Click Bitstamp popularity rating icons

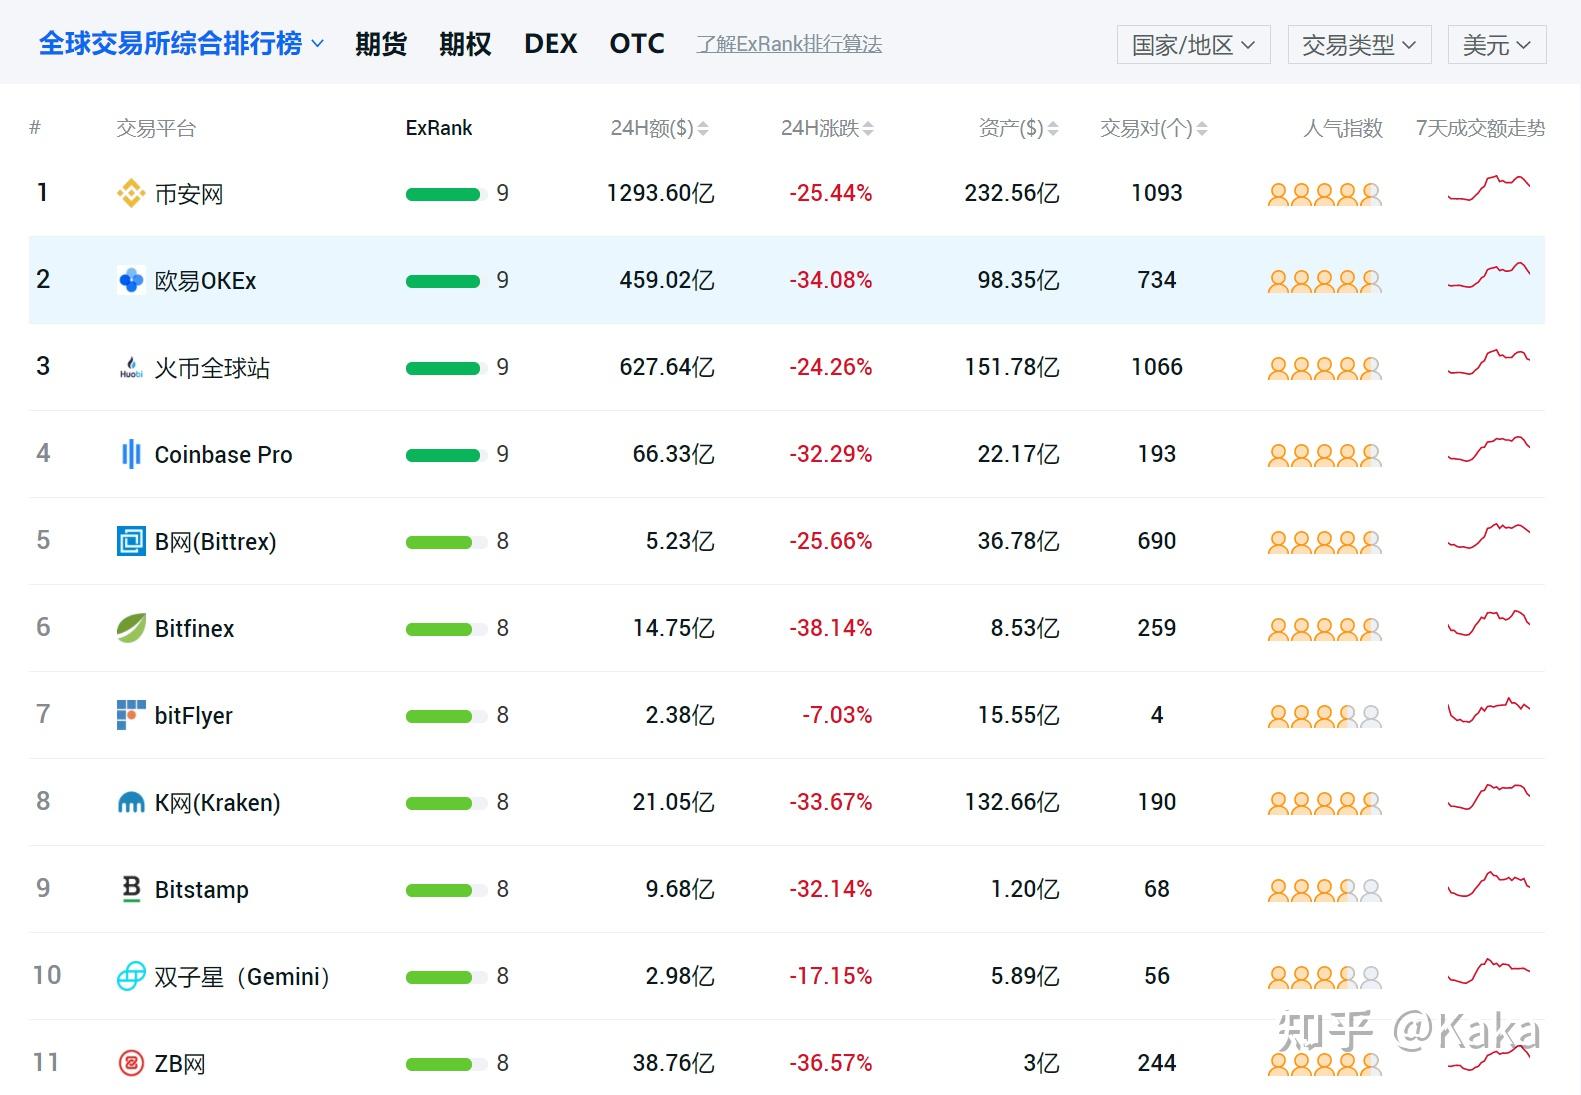pos(1325,891)
